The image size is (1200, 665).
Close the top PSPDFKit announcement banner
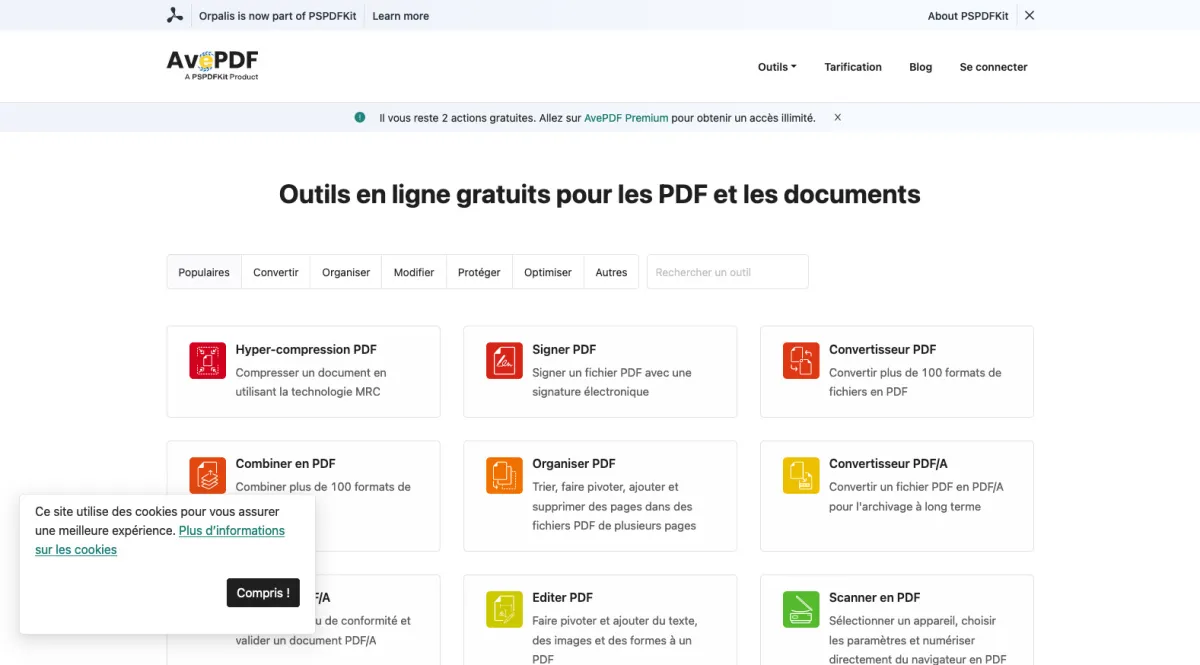click(x=1029, y=15)
